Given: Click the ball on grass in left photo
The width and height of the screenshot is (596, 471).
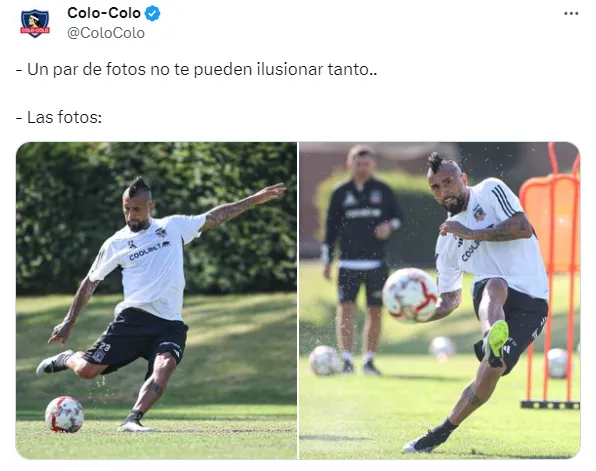Looking at the screenshot, I should (65, 414).
